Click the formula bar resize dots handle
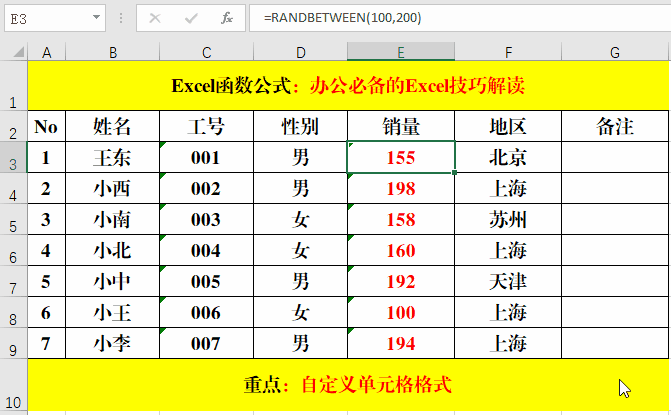 point(121,18)
